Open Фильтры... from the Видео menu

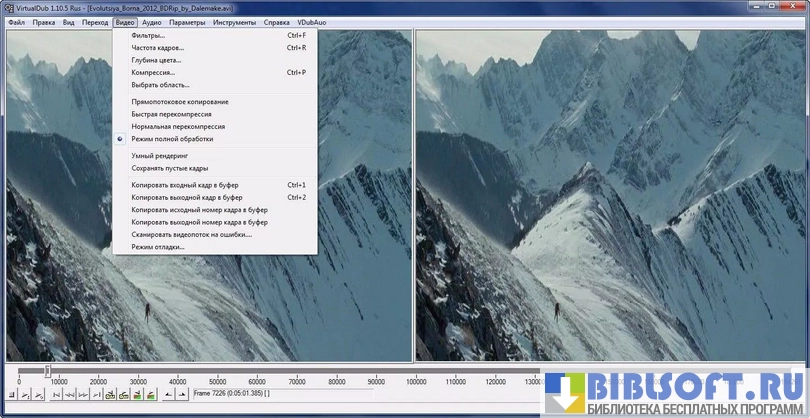click(147, 35)
